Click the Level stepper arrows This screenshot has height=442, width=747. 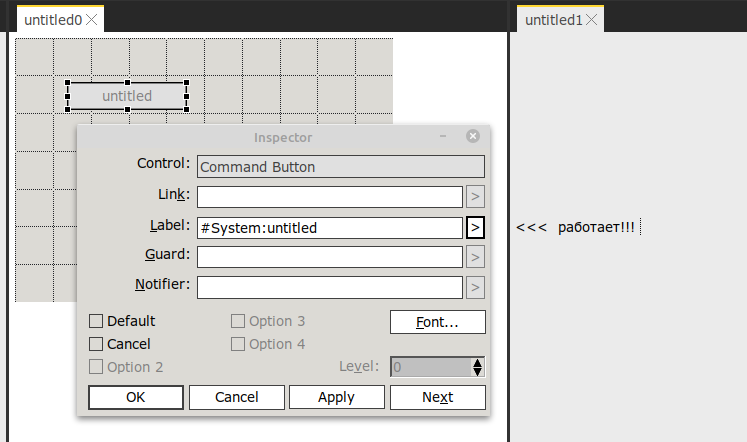tap(478, 367)
